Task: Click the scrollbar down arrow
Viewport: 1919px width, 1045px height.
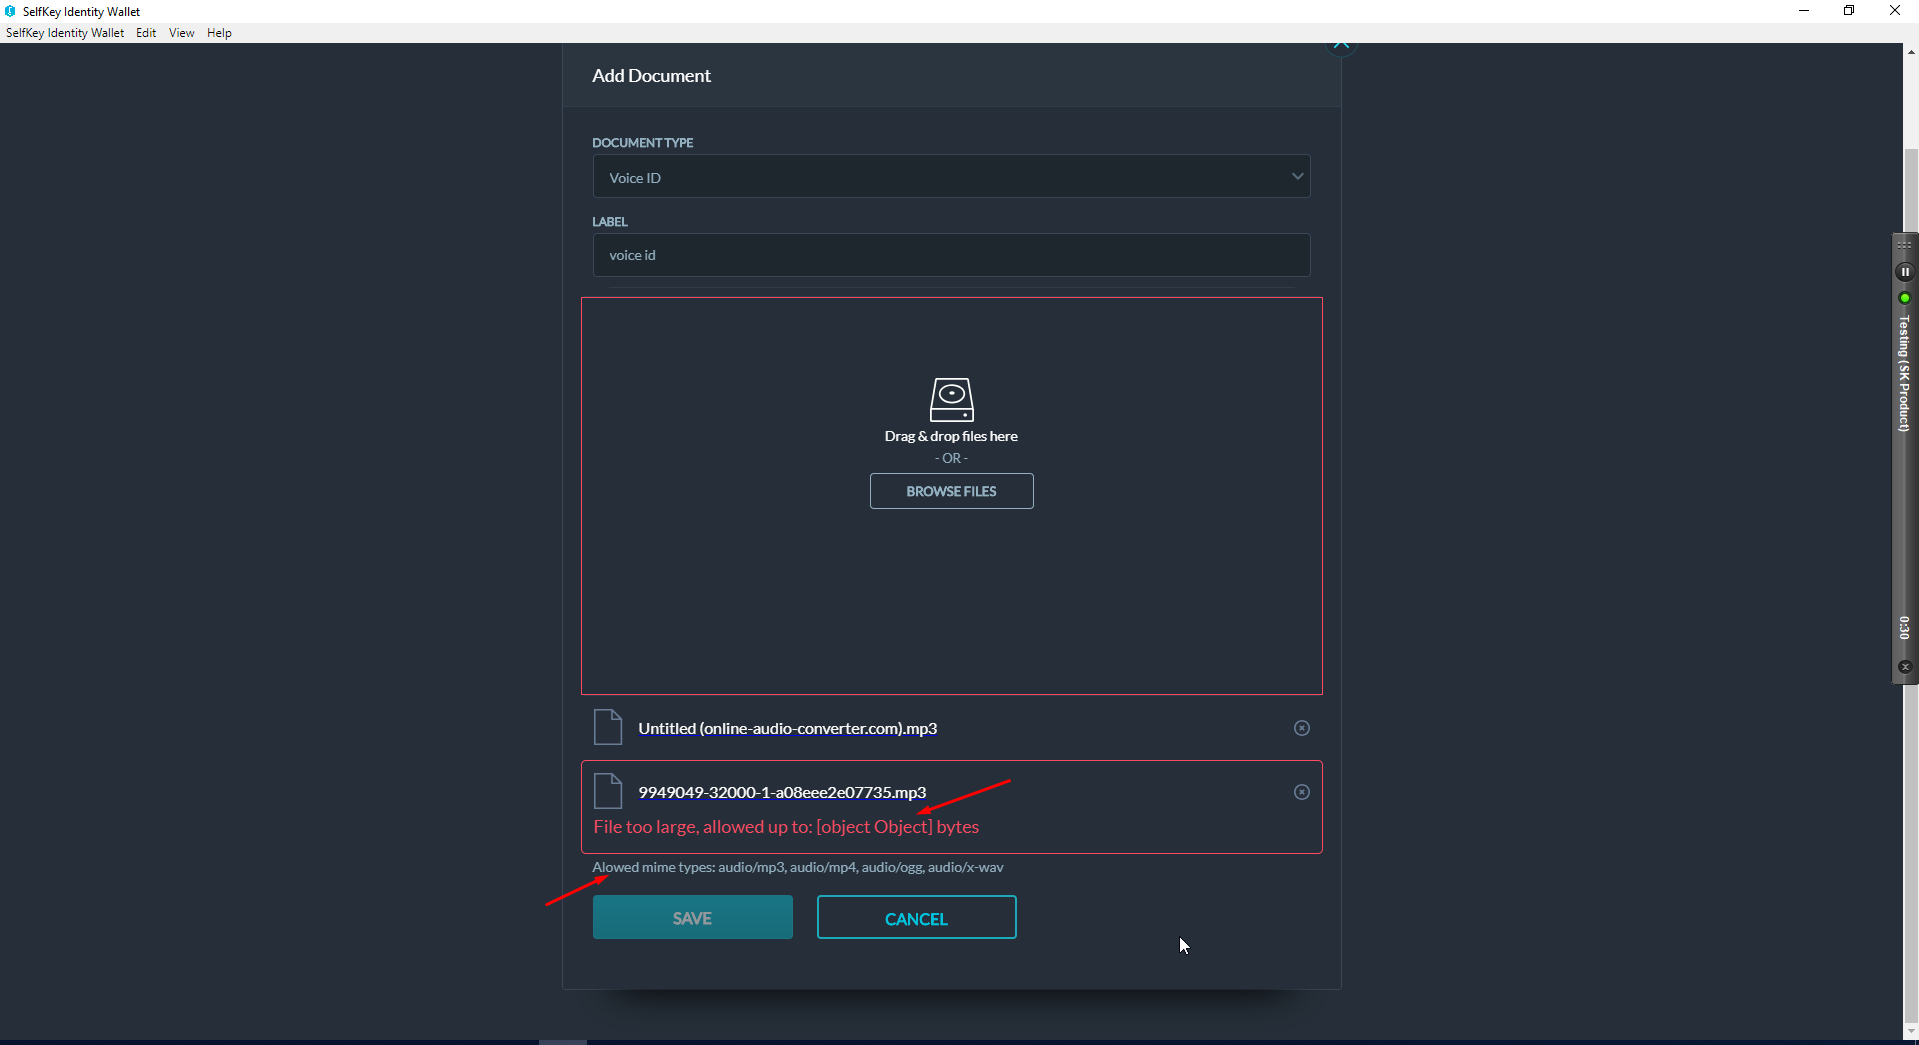Action: pos(1911,1032)
